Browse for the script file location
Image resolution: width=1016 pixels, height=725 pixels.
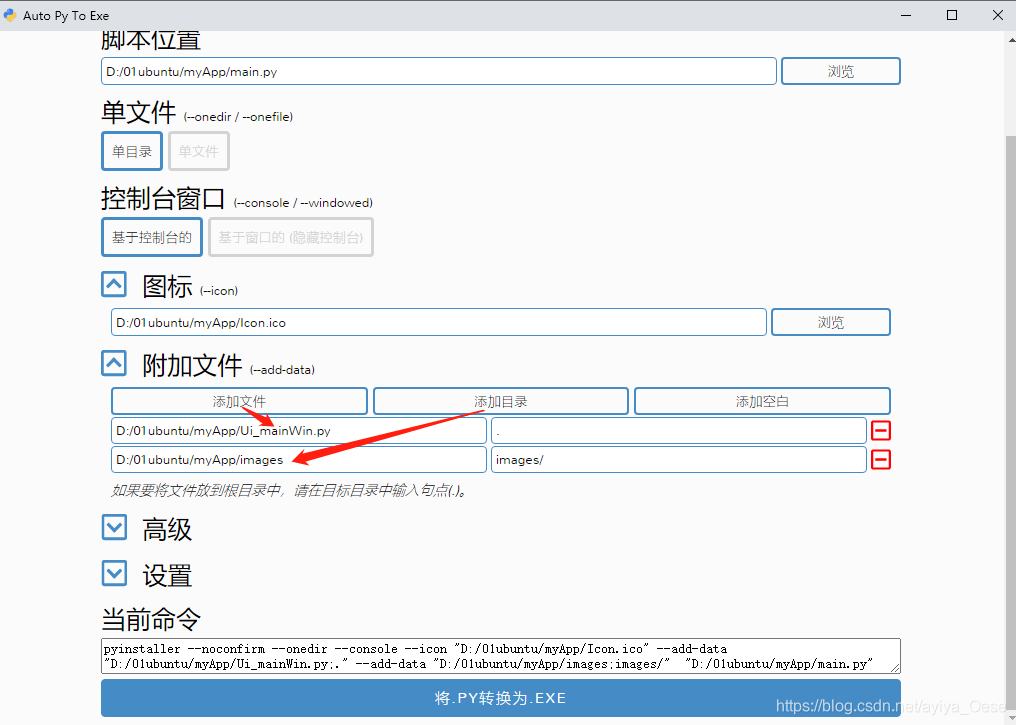click(x=840, y=71)
